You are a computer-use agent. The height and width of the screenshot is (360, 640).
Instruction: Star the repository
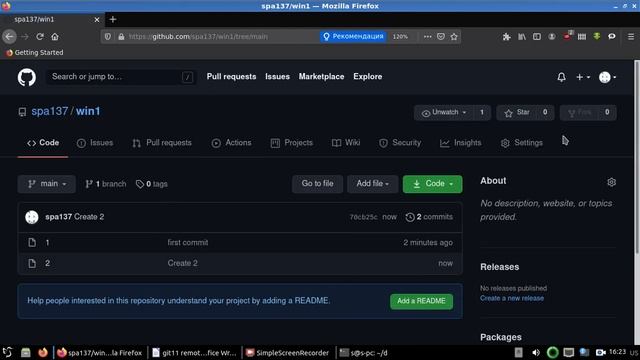(x=517, y=113)
